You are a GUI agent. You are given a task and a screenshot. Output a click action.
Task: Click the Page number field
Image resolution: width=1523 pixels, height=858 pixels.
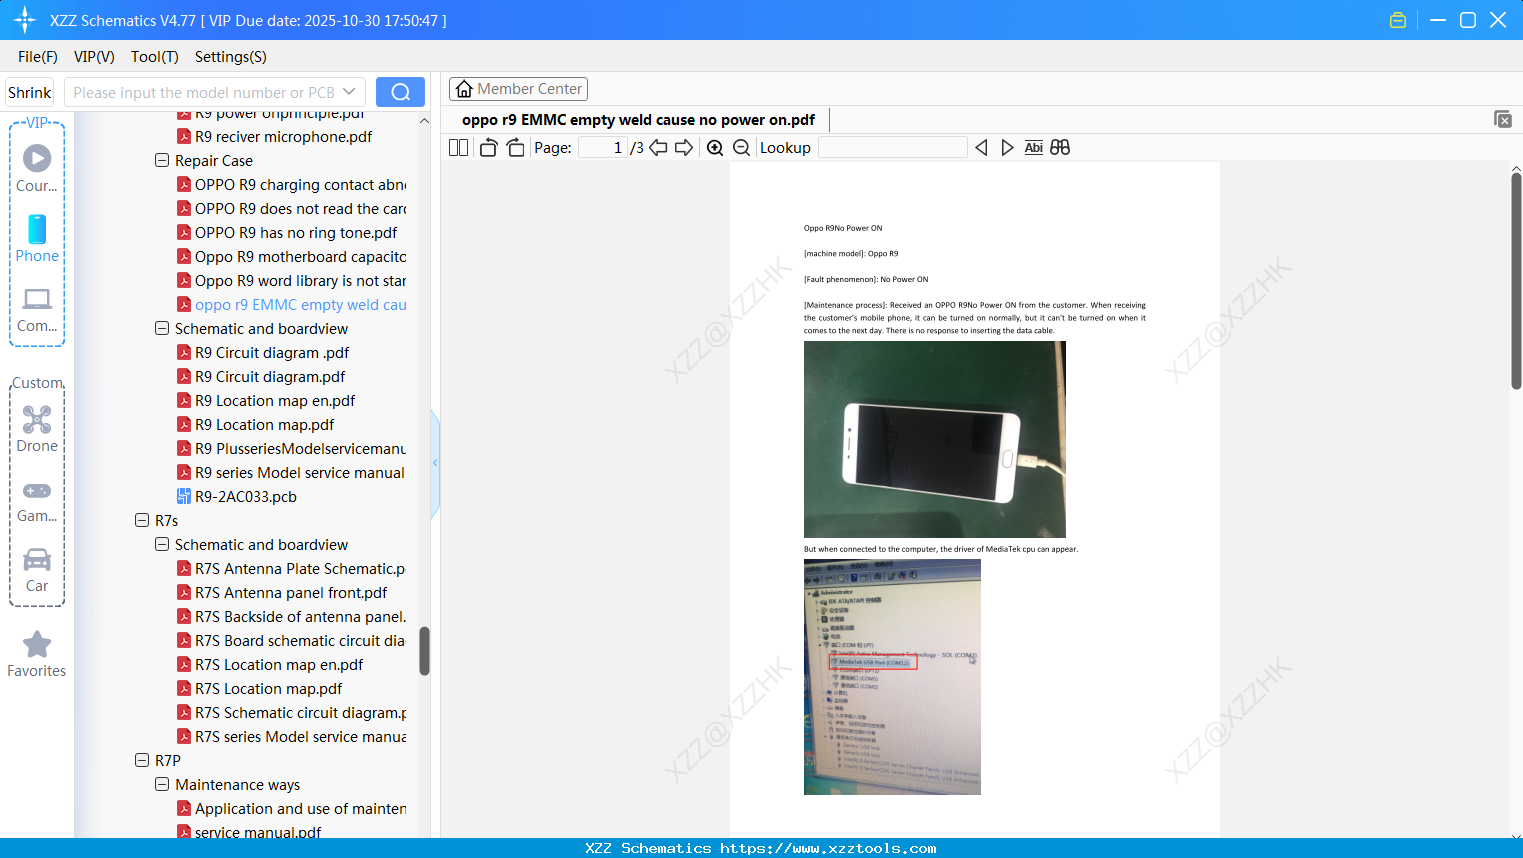pyautogui.click(x=603, y=148)
